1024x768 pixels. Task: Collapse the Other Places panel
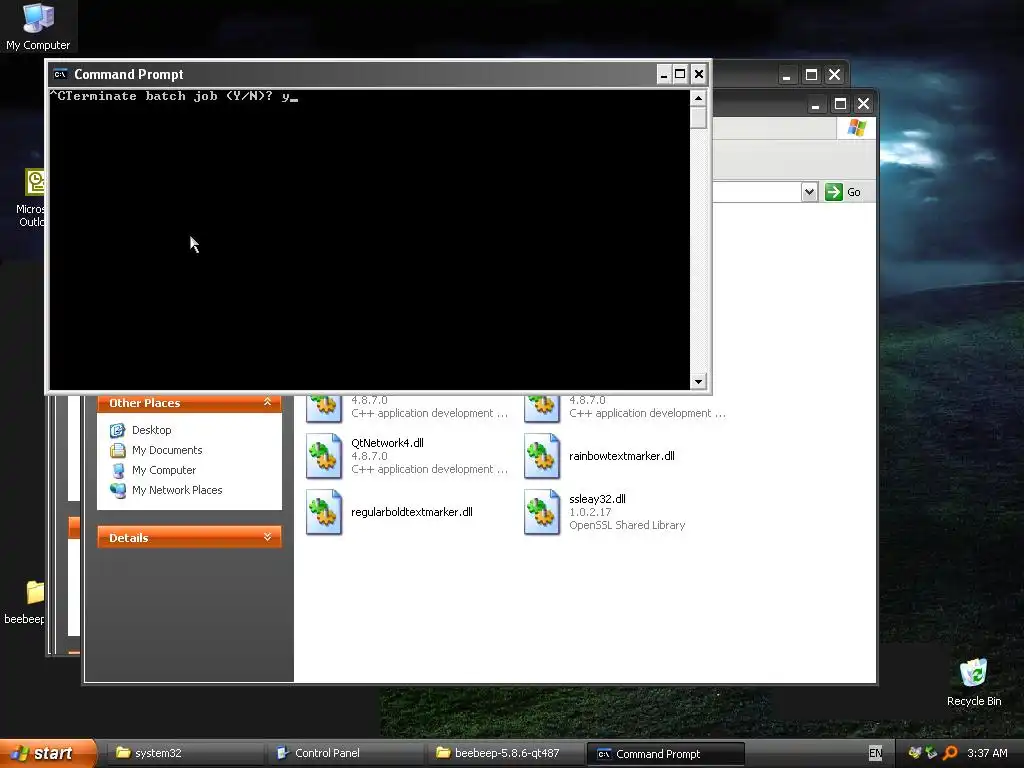[267, 402]
